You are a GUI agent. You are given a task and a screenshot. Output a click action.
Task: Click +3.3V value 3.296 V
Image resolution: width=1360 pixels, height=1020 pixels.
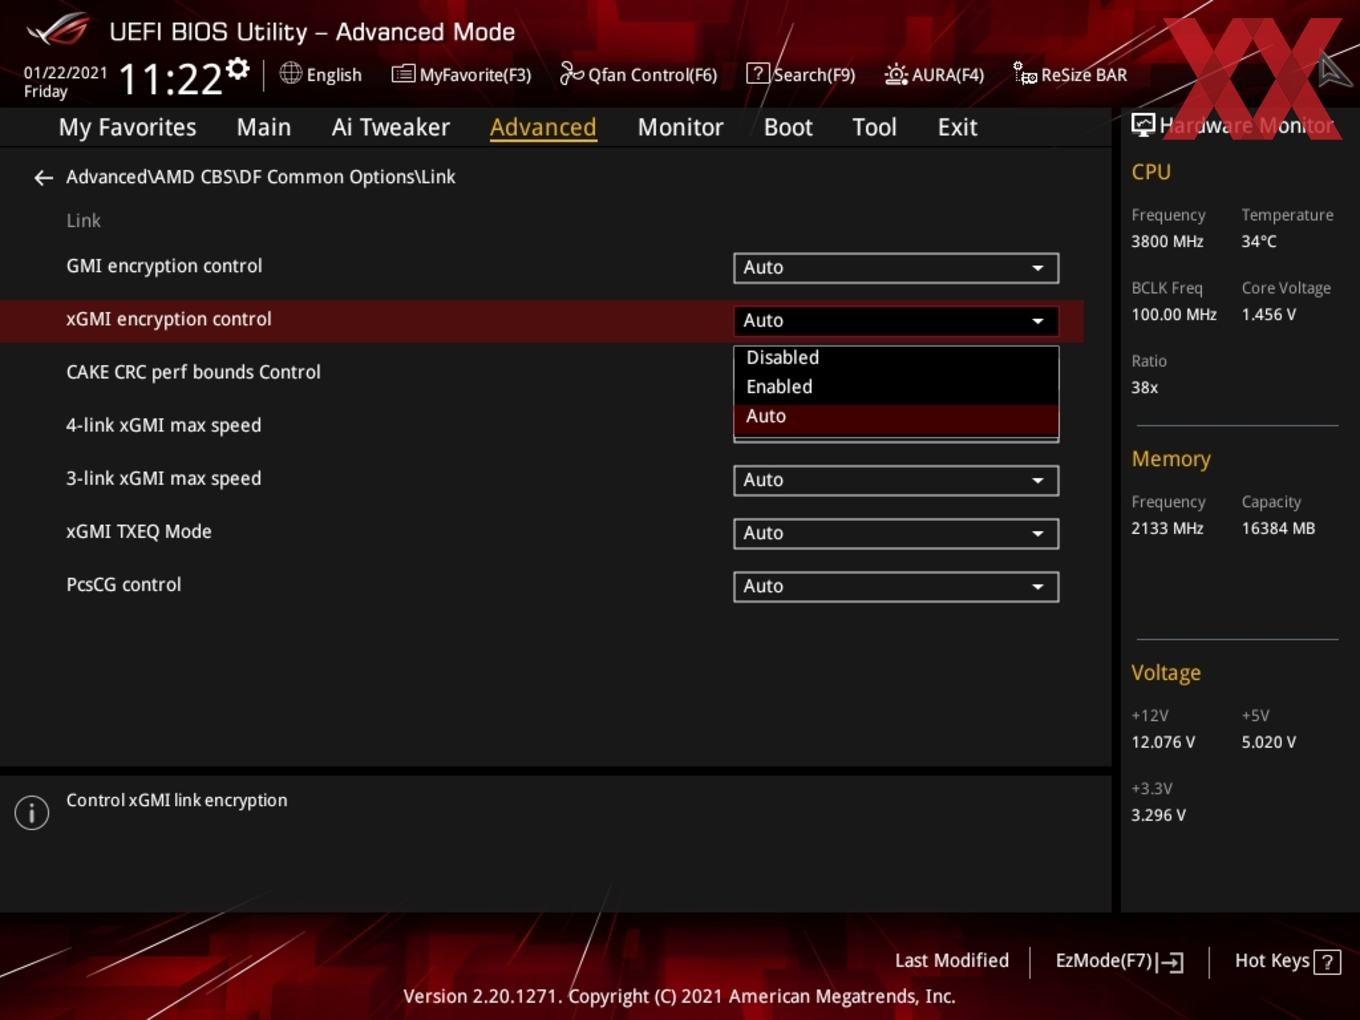point(1158,815)
